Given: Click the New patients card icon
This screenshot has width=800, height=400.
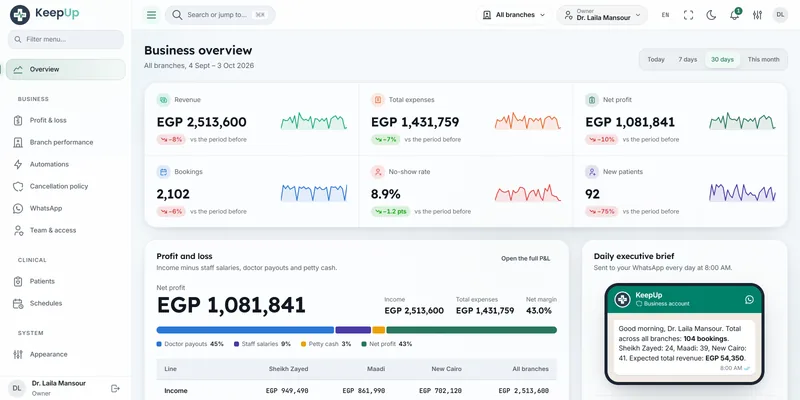Looking at the screenshot, I should click(x=592, y=172).
